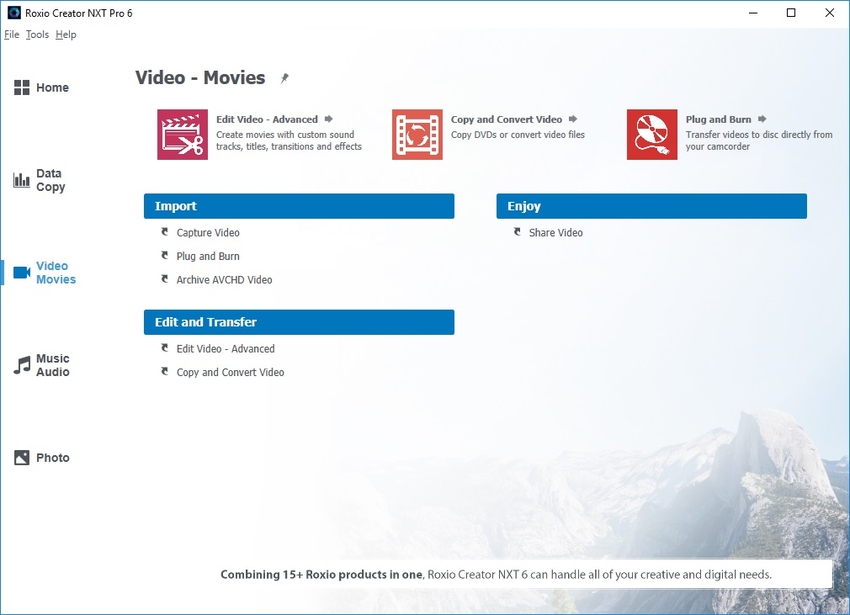Viewport: 850px width, 615px height.
Task: Click arrow icon beside Archive AVCHD Video
Action: coord(165,279)
